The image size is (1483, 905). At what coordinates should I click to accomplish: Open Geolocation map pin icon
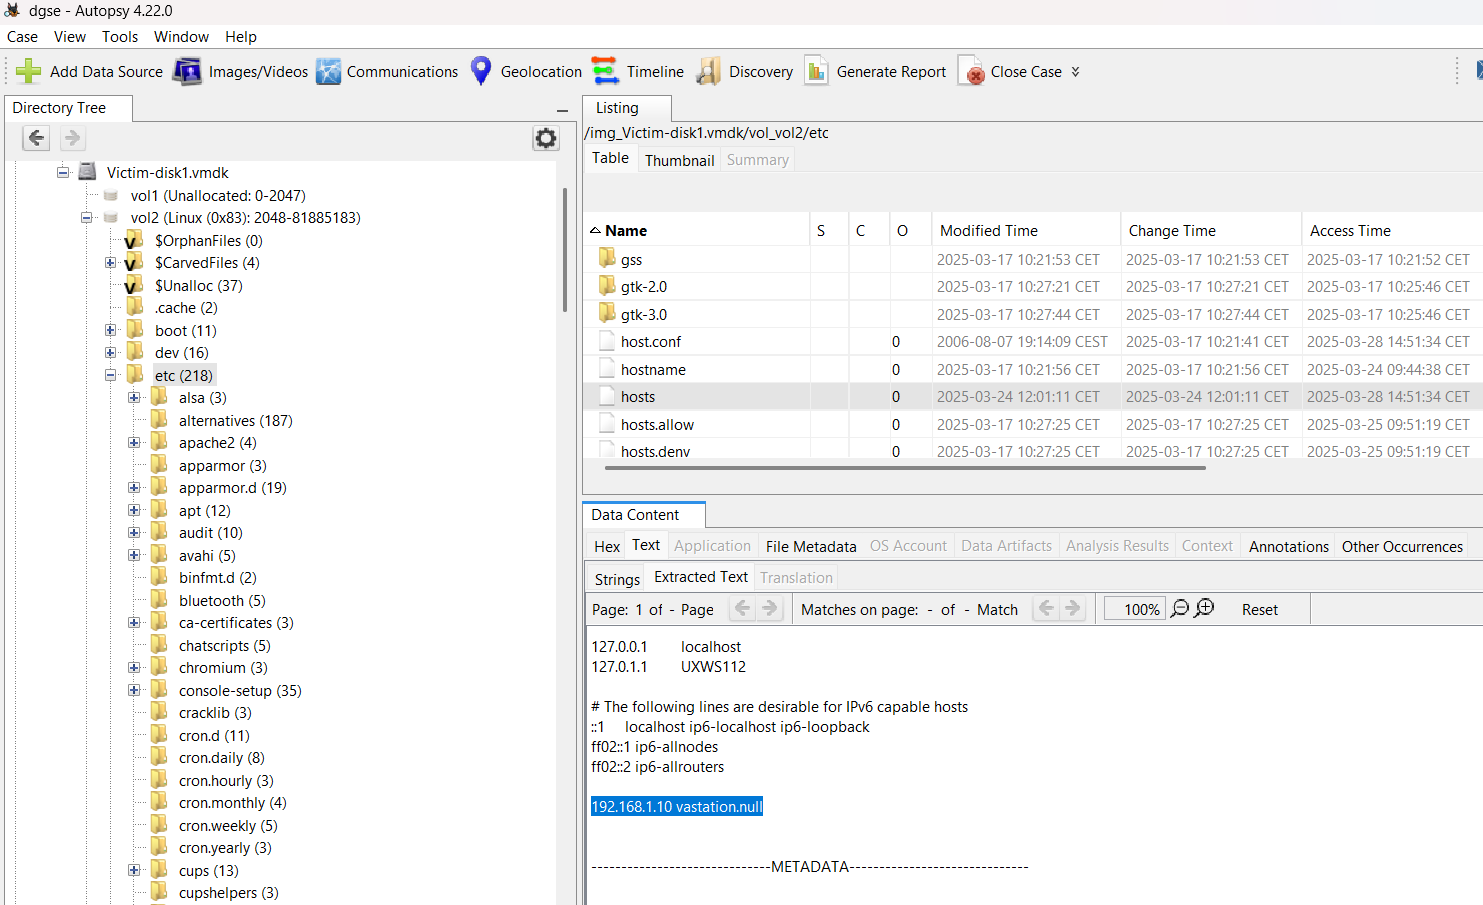pyautogui.click(x=481, y=71)
